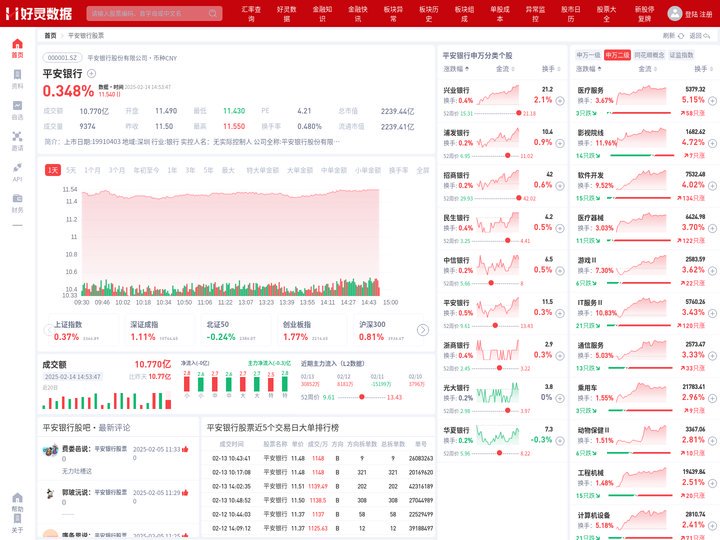
Task: Add 招商银行 with its plus icon
Action: [560, 186]
